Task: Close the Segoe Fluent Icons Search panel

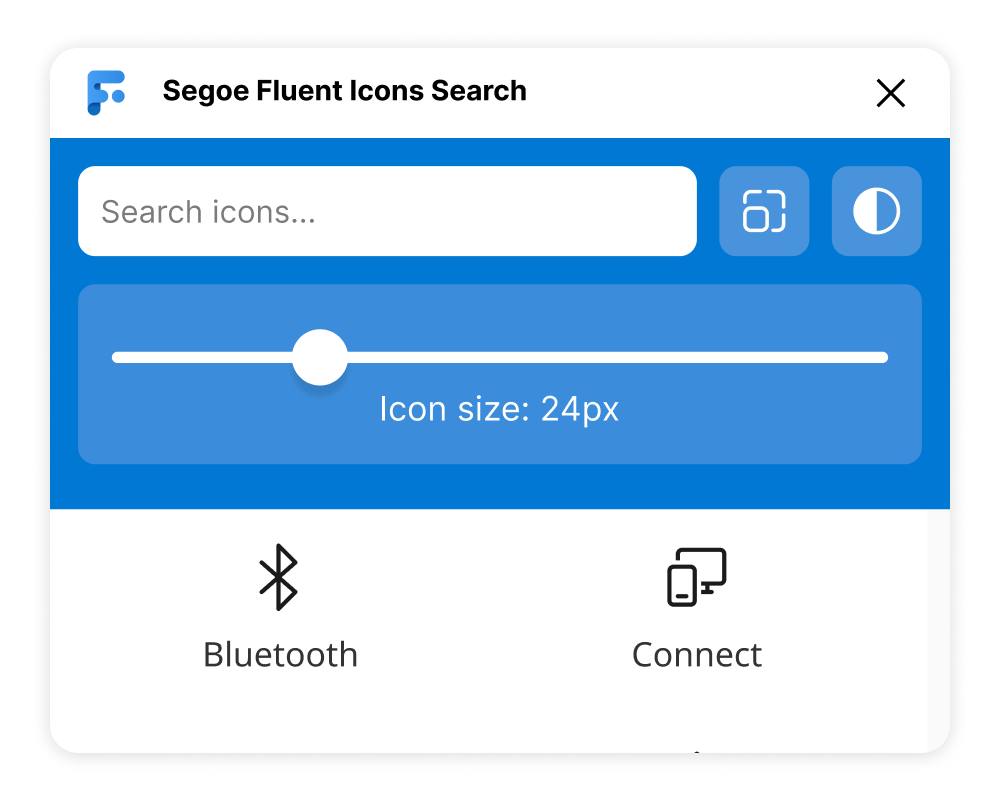Action: pyautogui.click(x=890, y=93)
